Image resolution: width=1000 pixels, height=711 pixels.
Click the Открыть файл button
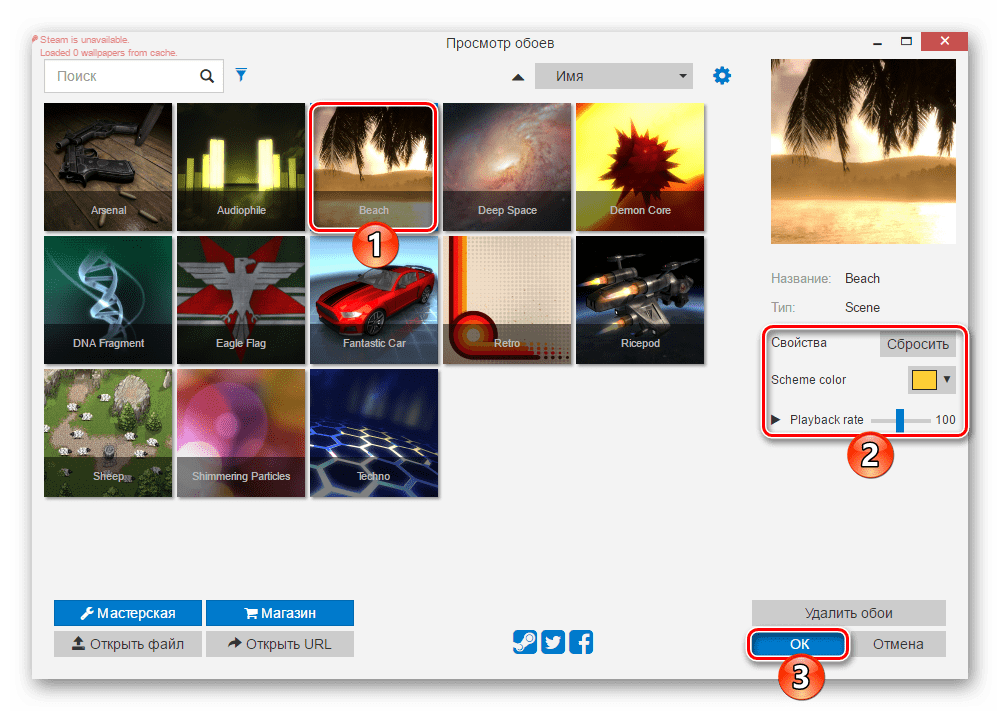(x=128, y=644)
